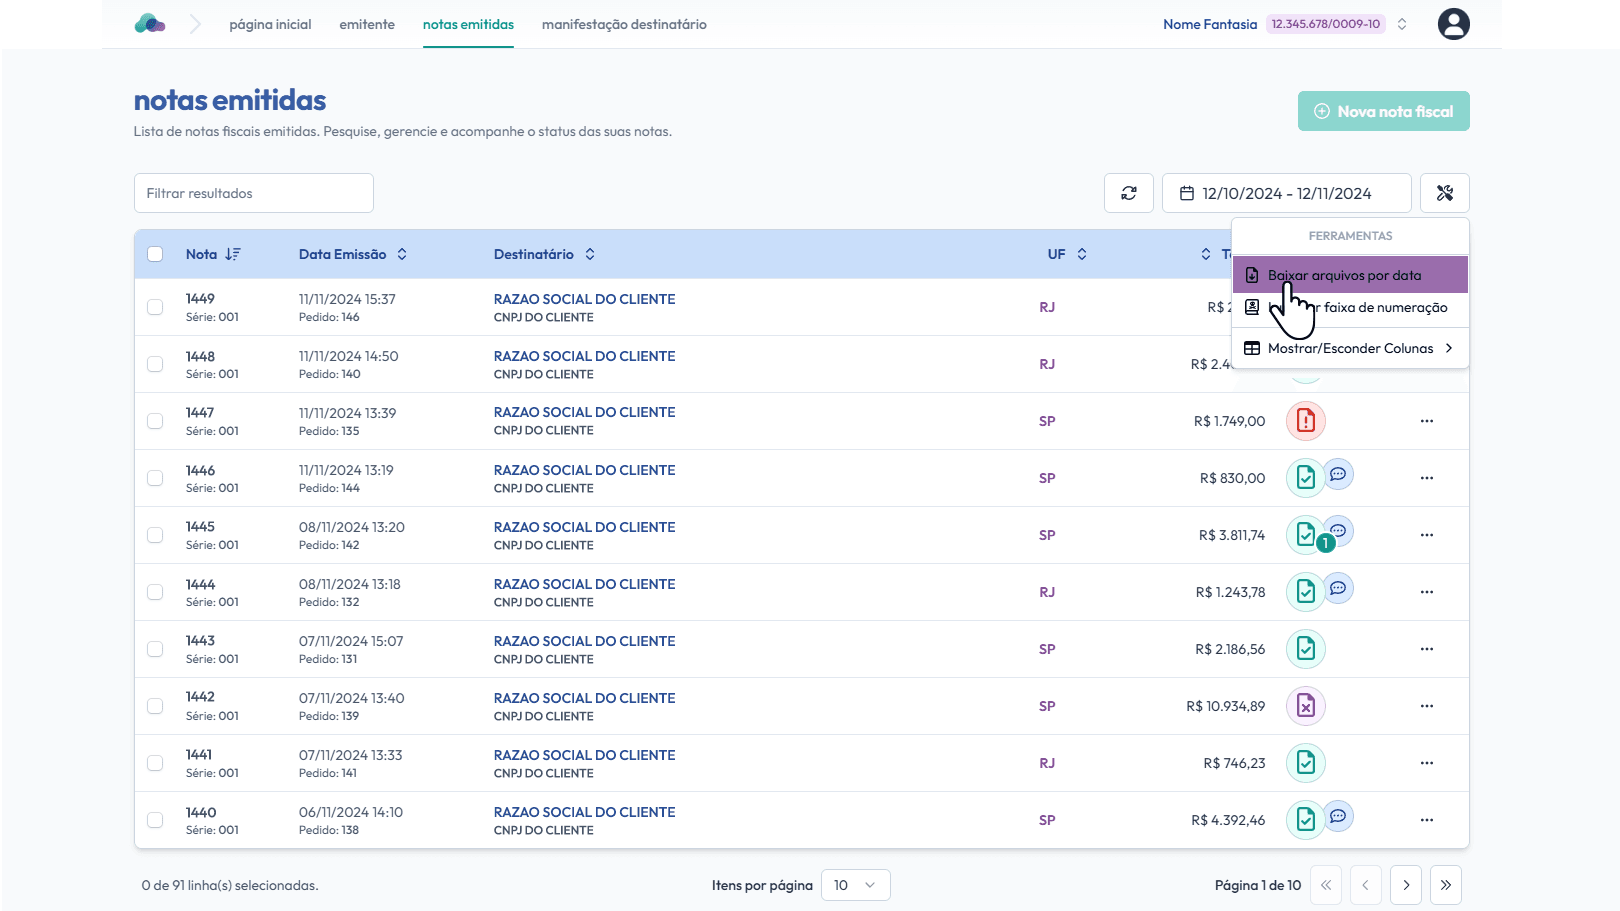Image resolution: width=1620 pixels, height=911 pixels.
Task: Open the ellipsis actions menu for nota 1449
Action: (x=1426, y=307)
